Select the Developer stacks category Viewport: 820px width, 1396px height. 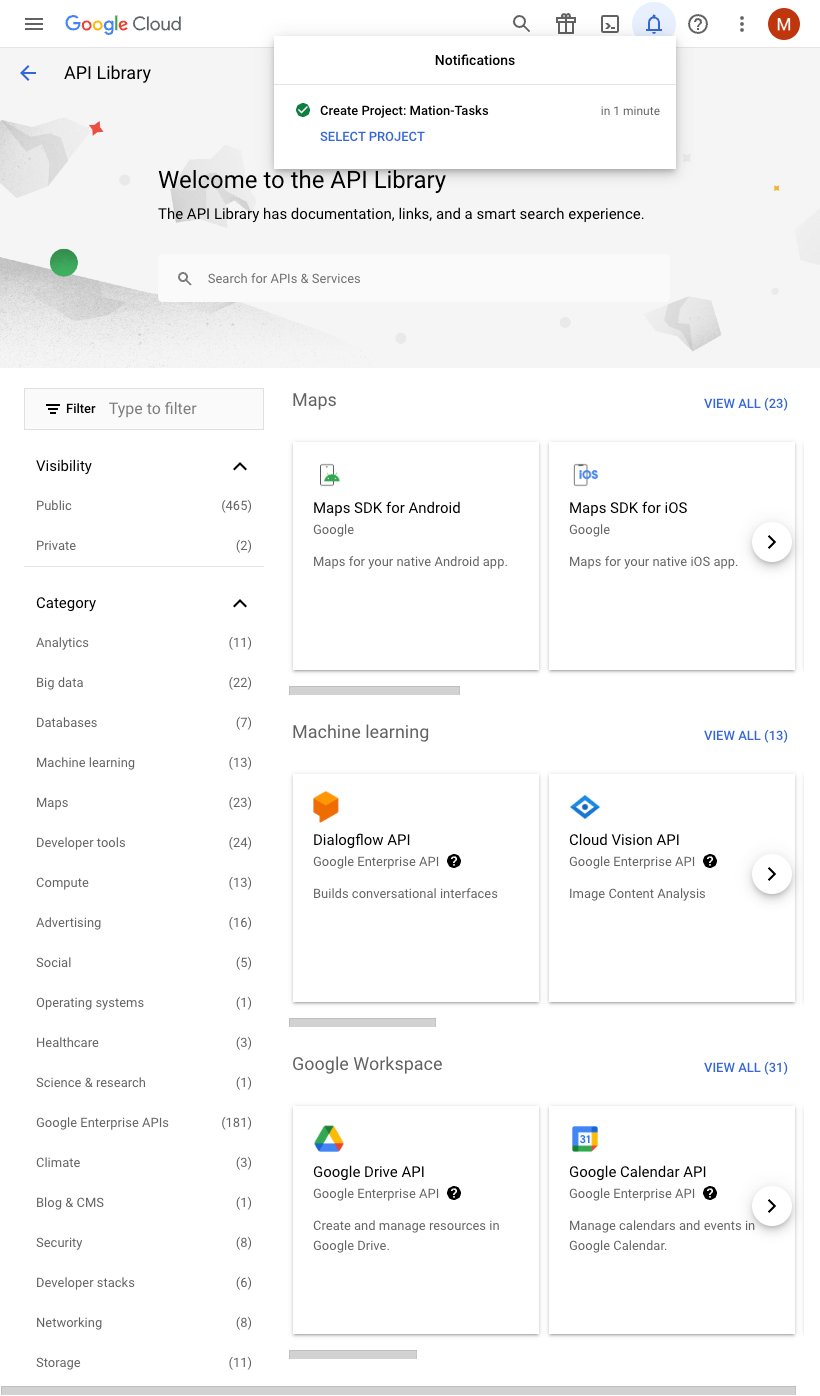coord(144,1283)
